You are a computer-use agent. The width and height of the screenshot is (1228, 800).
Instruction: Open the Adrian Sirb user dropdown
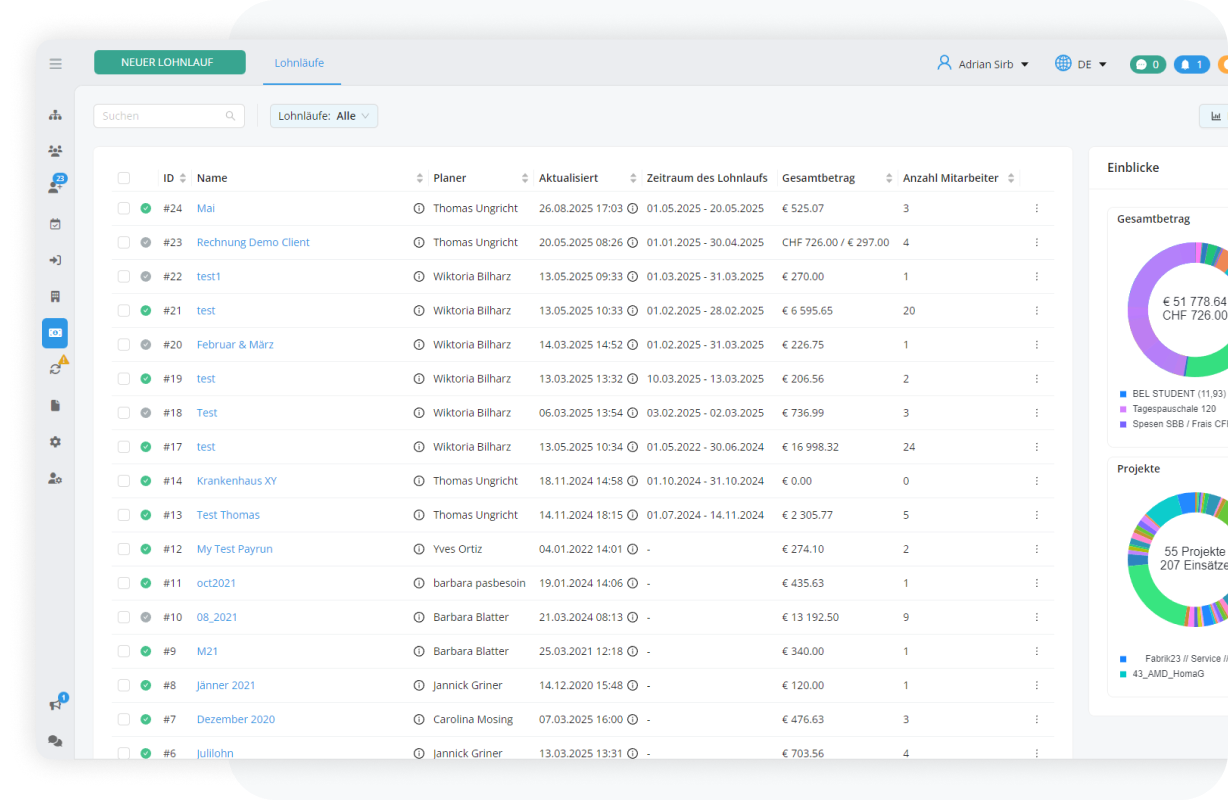(983, 64)
